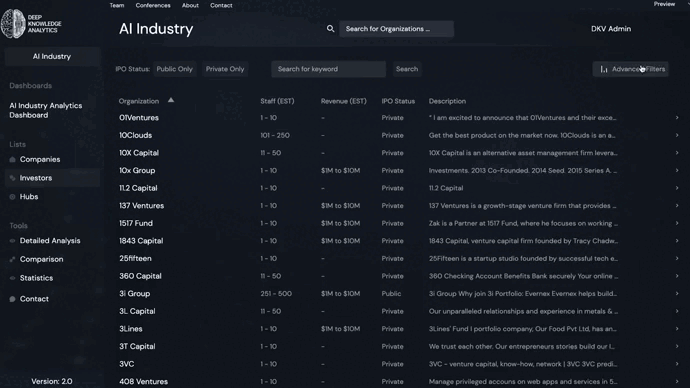The height and width of the screenshot is (388, 690).
Task: Expand the 3VC row chevron
Action: [677, 364]
